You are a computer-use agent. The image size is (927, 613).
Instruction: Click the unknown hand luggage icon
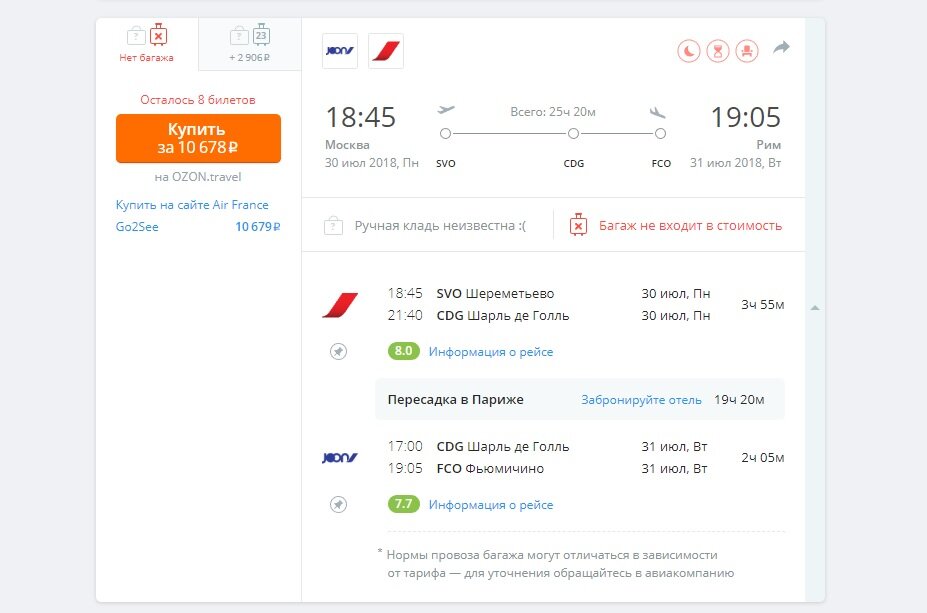[333, 225]
